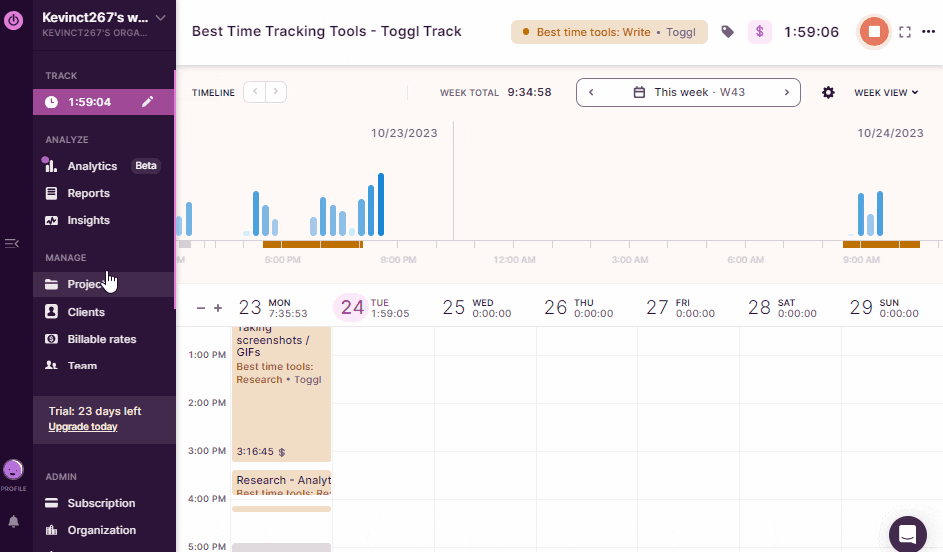Viewport: 943px width, 552px height.
Task: Toggle the billable dollar sign icon
Action: pos(760,32)
